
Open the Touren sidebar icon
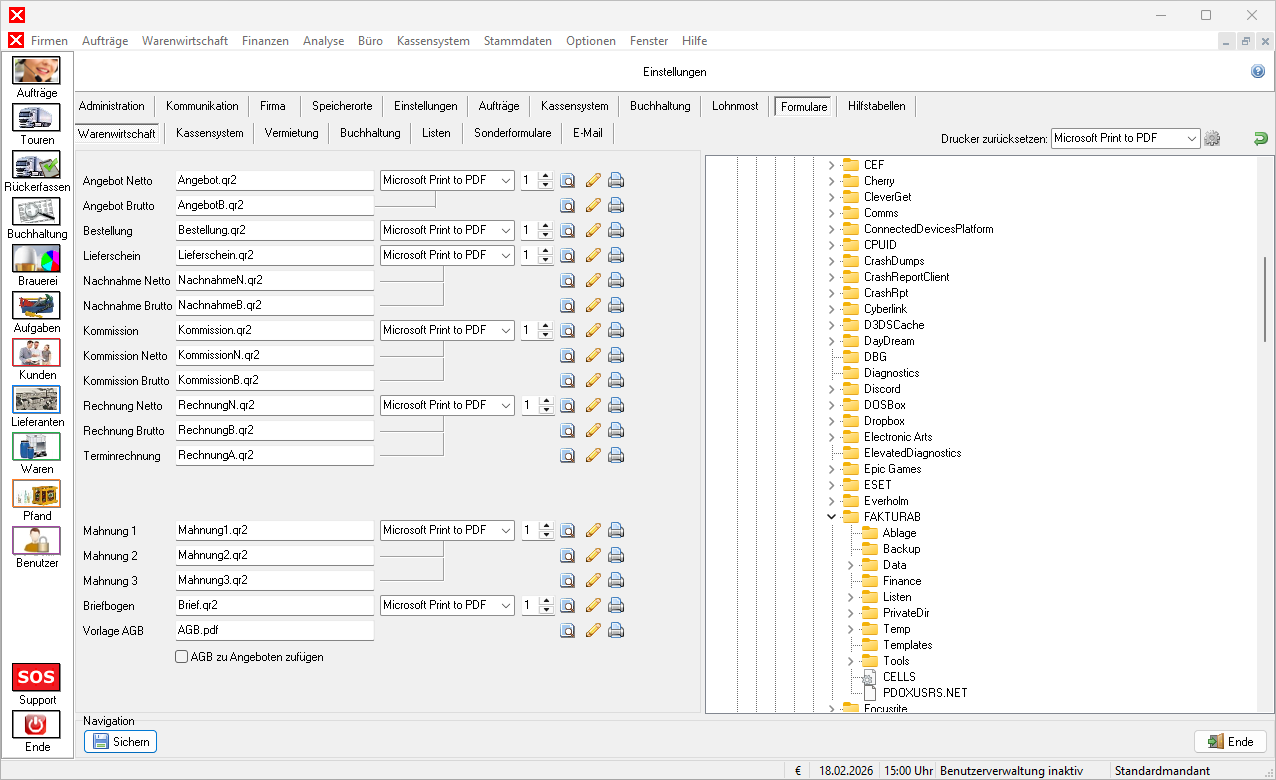pyautogui.click(x=36, y=118)
